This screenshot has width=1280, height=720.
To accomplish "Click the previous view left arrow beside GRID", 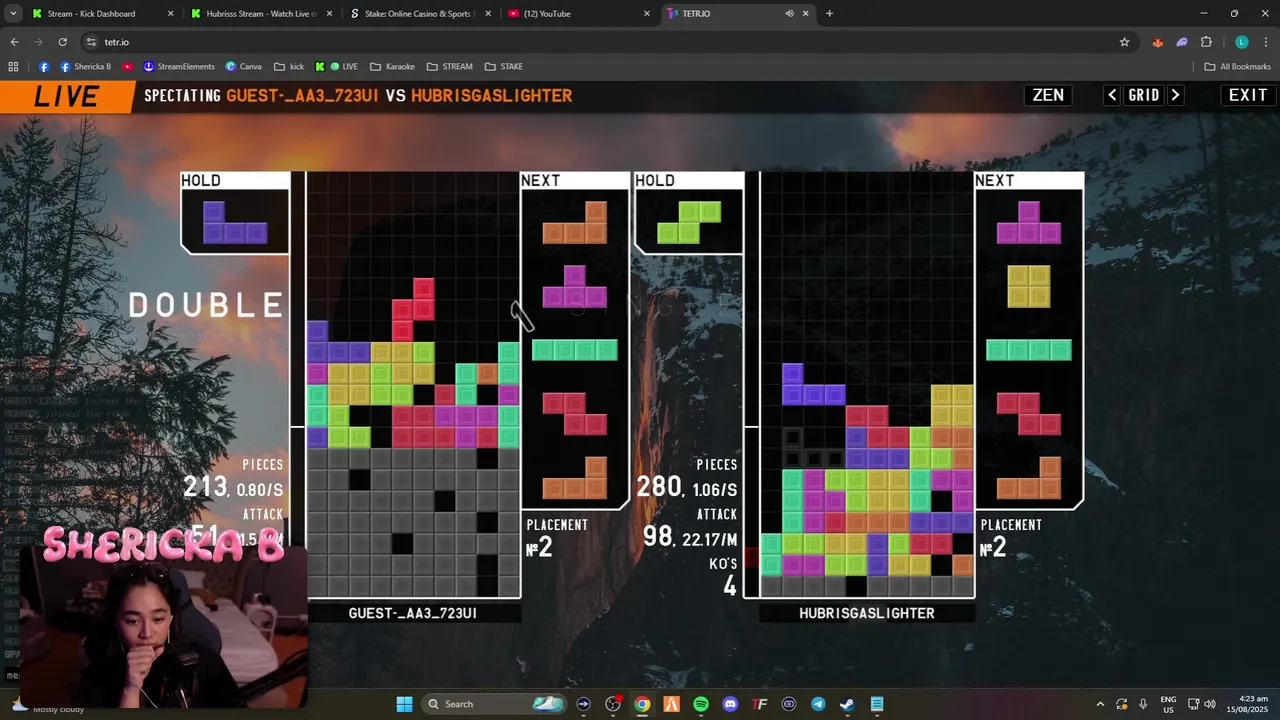I will 1112,95.
